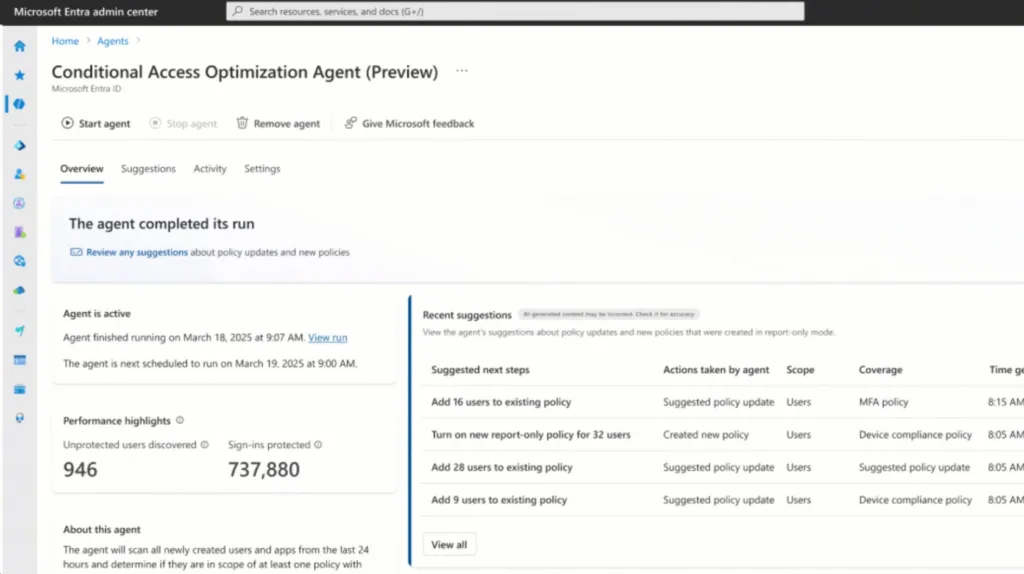Open the Settings tab

[x=262, y=168]
